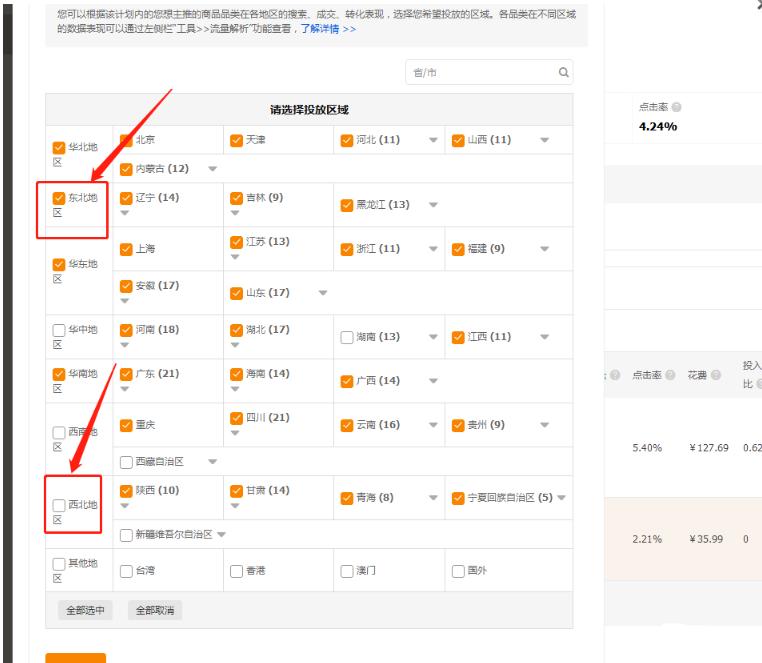762x663 pixels.
Task: Click the 请选择投放区域 table header
Action: tap(309, 110)
